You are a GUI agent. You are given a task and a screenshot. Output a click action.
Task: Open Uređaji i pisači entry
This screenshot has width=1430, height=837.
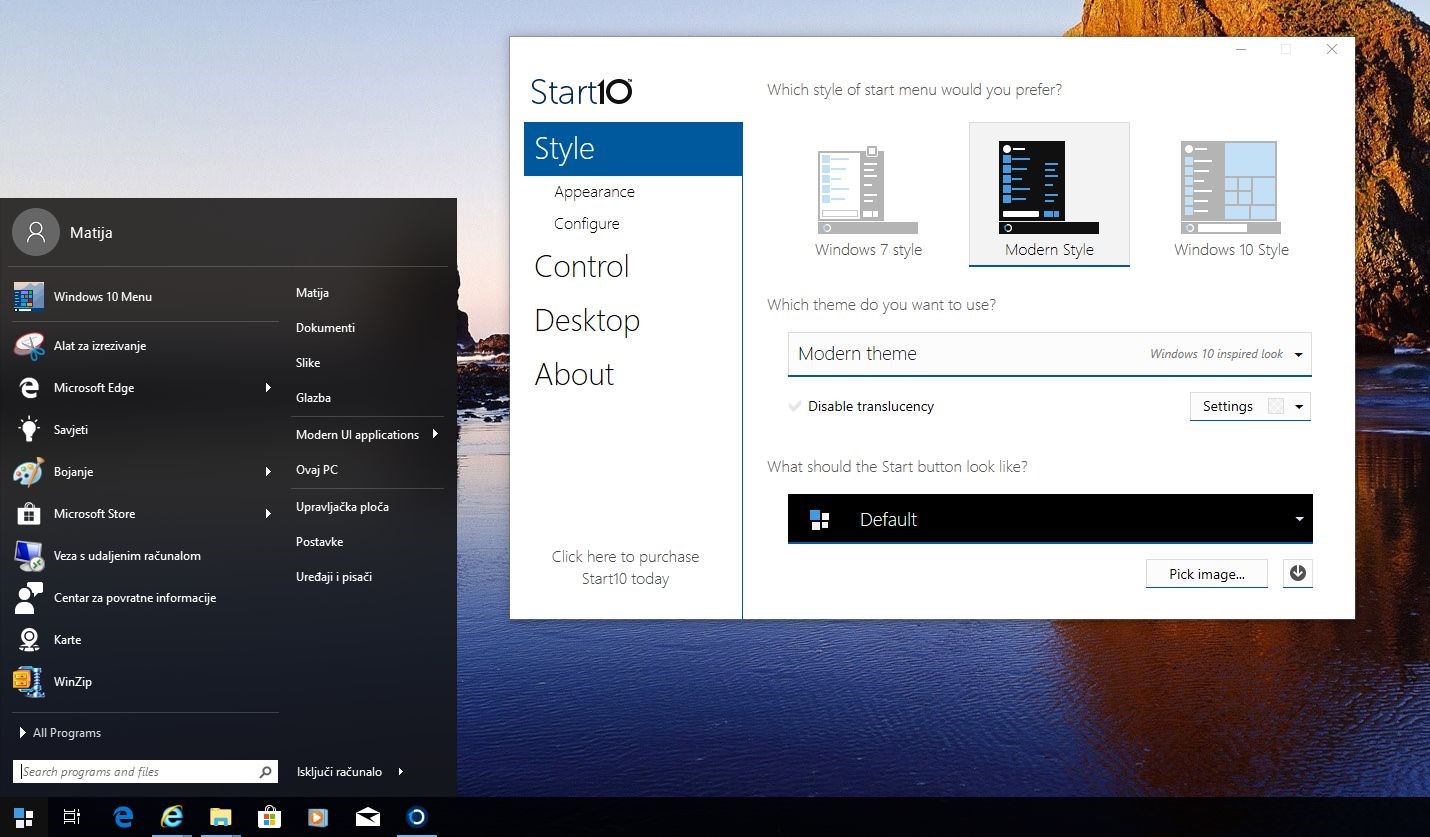[334, 577]
